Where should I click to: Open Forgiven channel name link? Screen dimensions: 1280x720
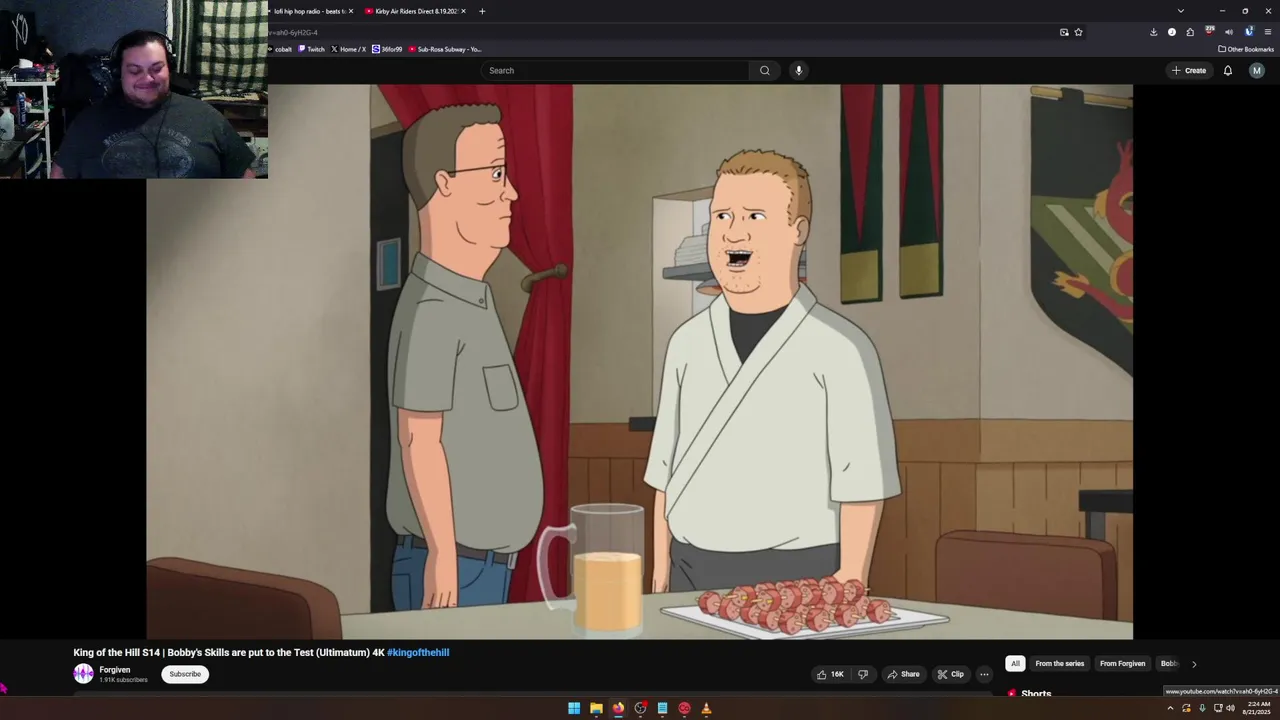pyautogui.click(x=115, y=670)
